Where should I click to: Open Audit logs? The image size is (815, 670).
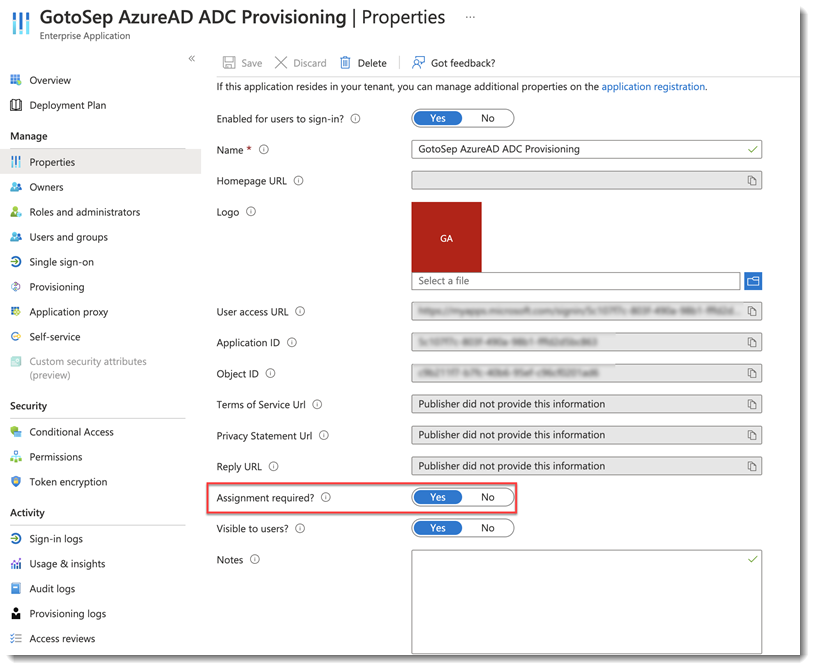(x=52, y=589)
